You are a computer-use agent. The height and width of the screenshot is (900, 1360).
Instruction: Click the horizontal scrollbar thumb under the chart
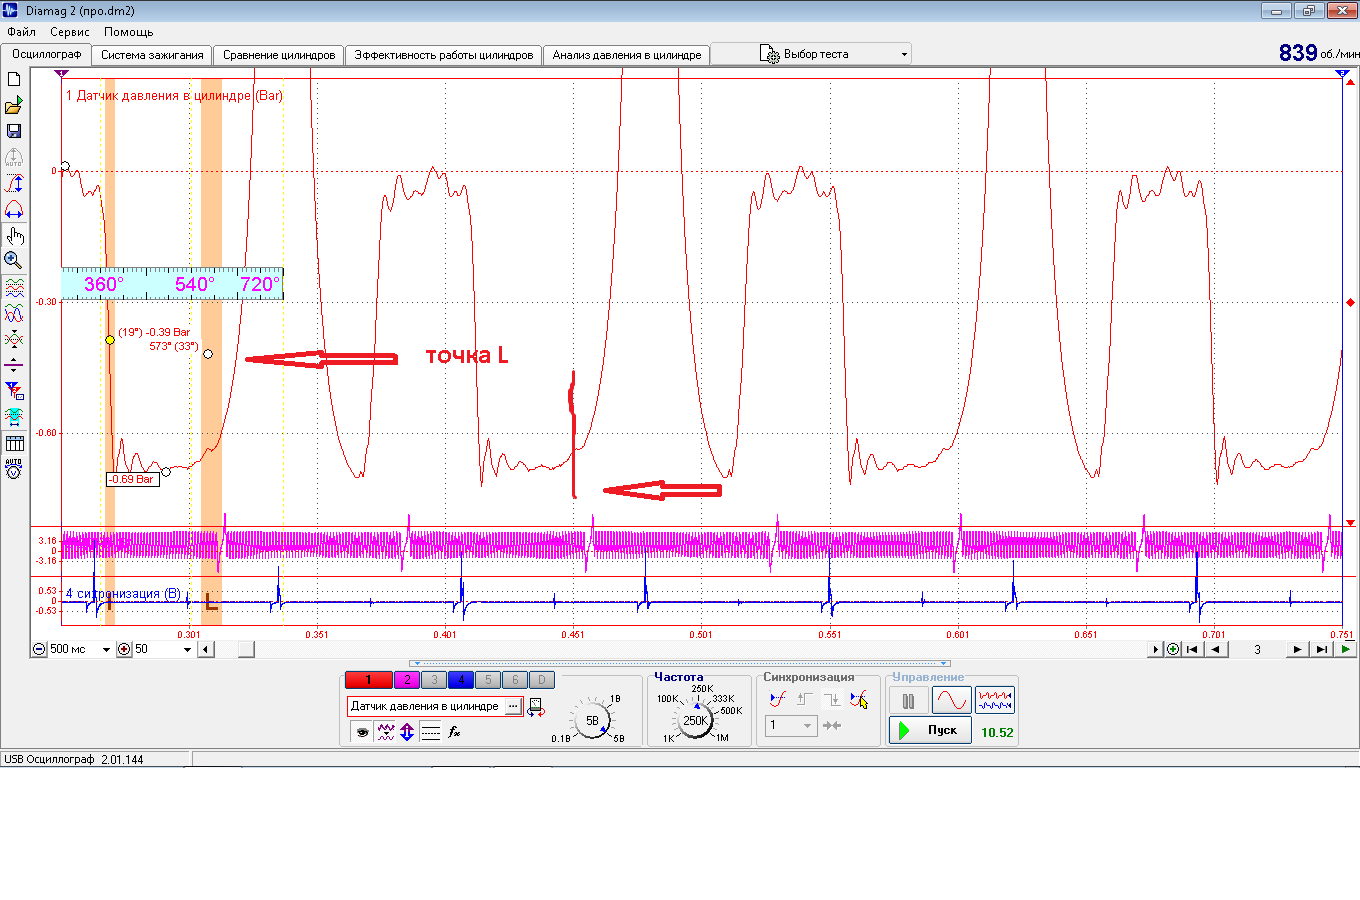point(245,649)
